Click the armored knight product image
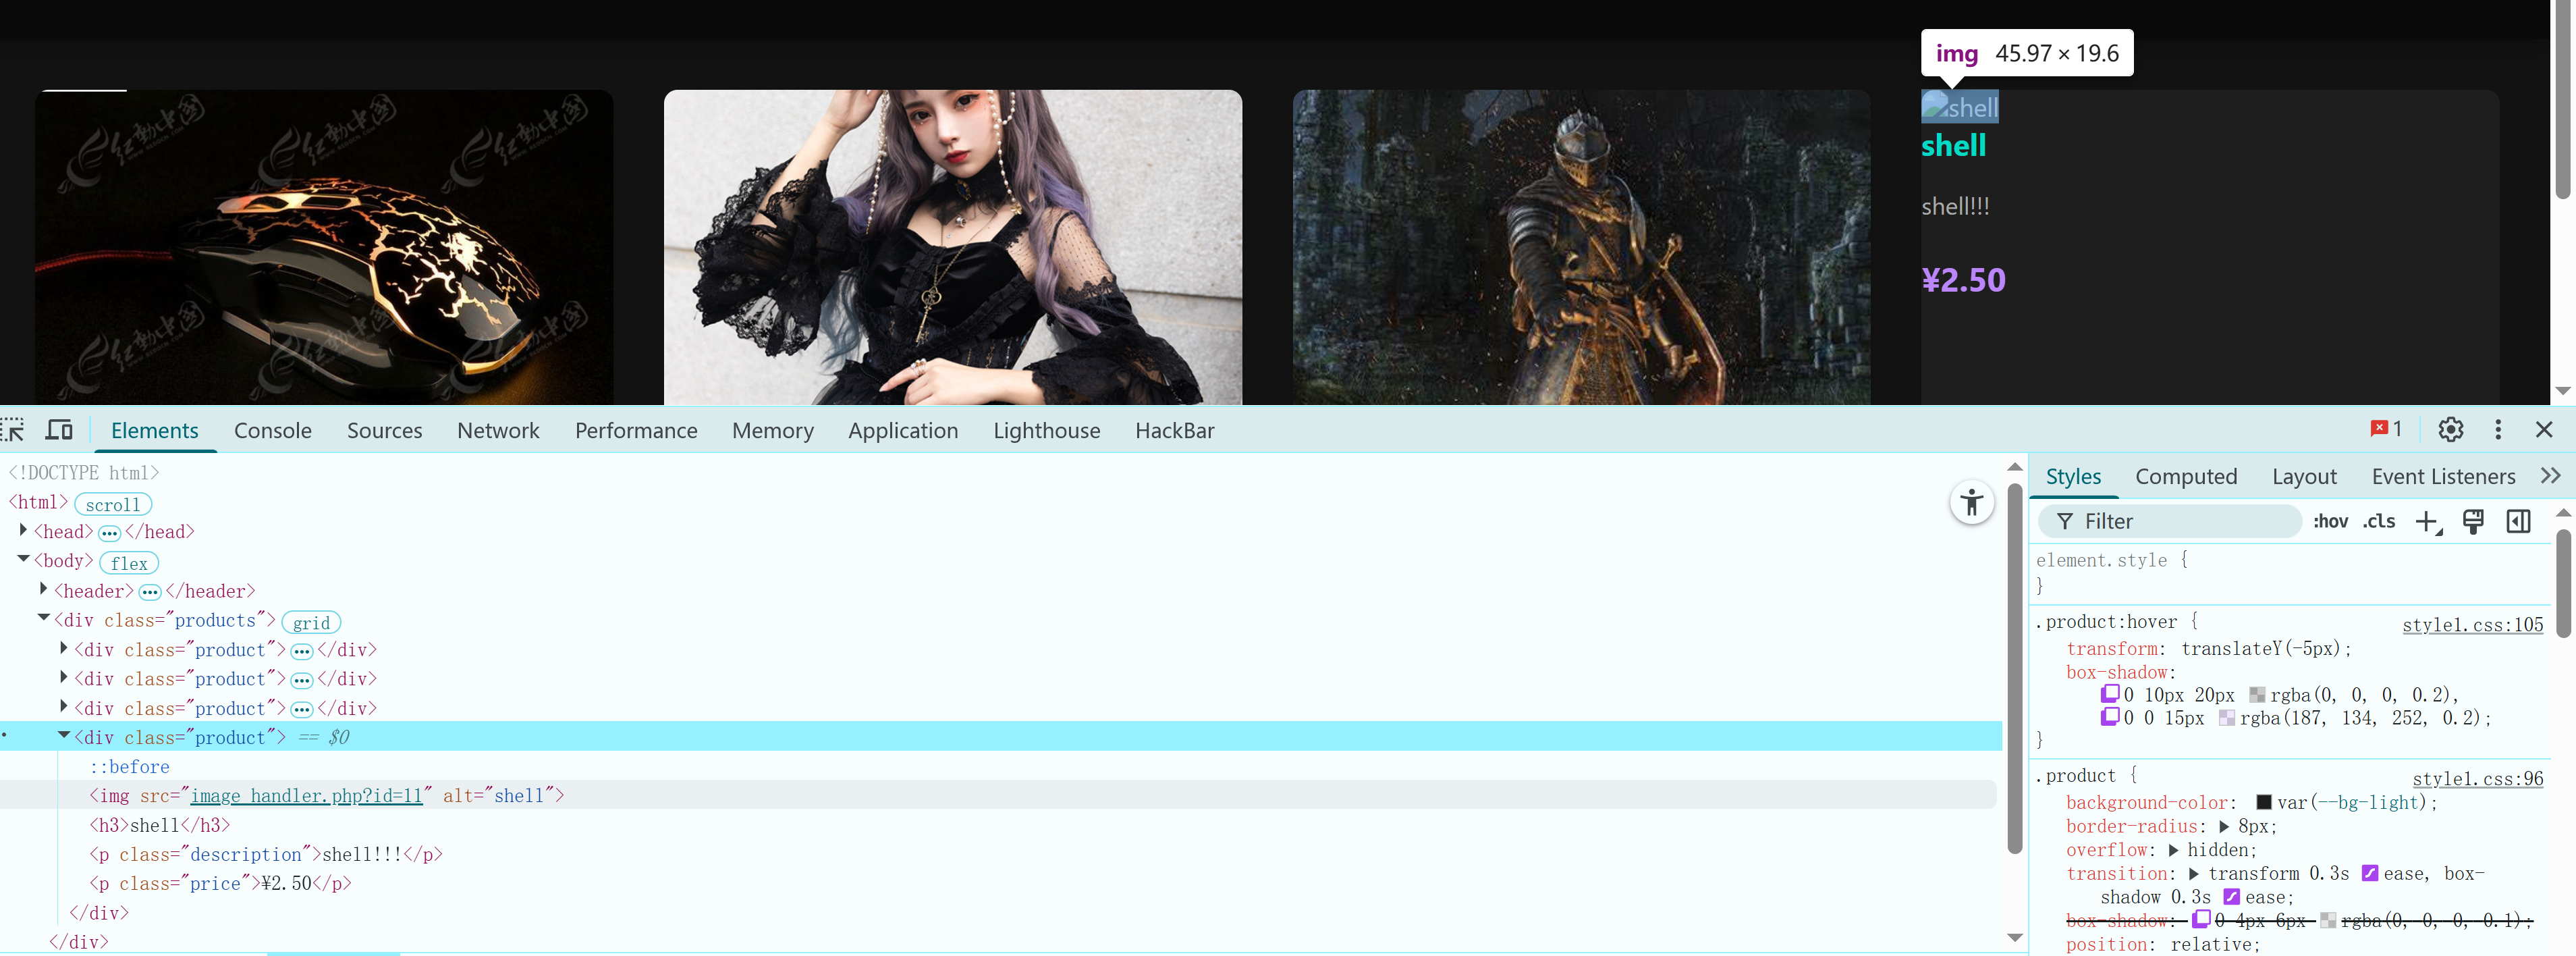The image size is (2576, 956). (1581, 247)
